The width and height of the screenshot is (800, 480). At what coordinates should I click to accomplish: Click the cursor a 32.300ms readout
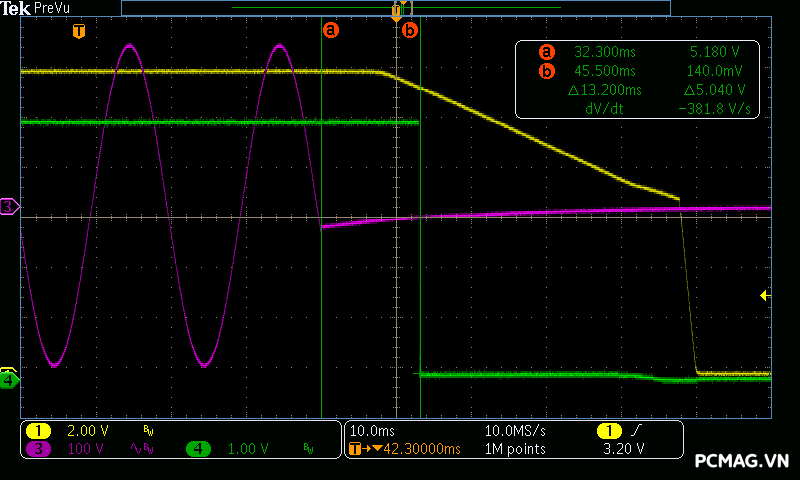point(605,51)
